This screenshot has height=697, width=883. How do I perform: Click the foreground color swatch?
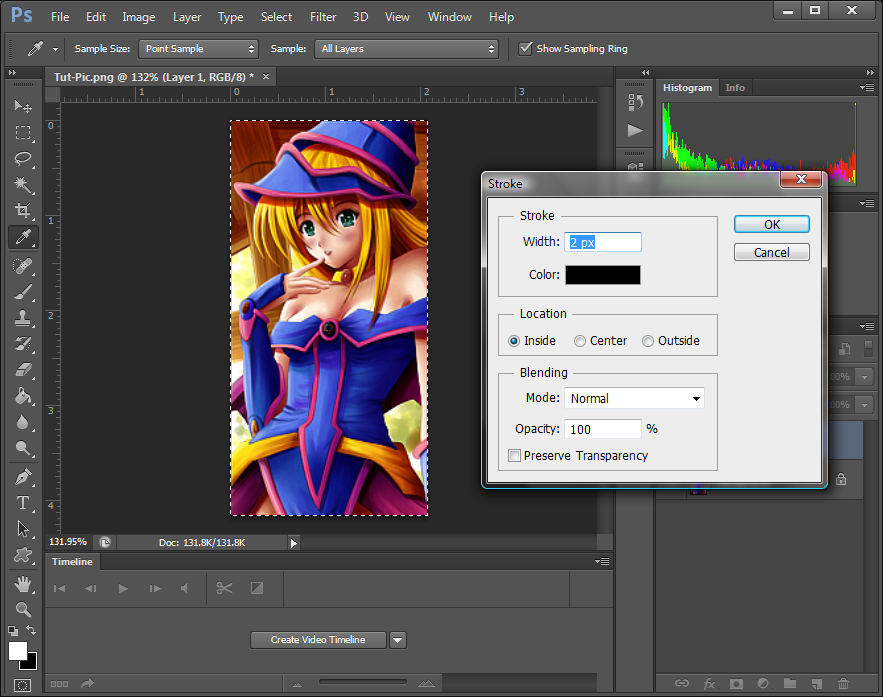pyautogui.click(x=17, y=651)
